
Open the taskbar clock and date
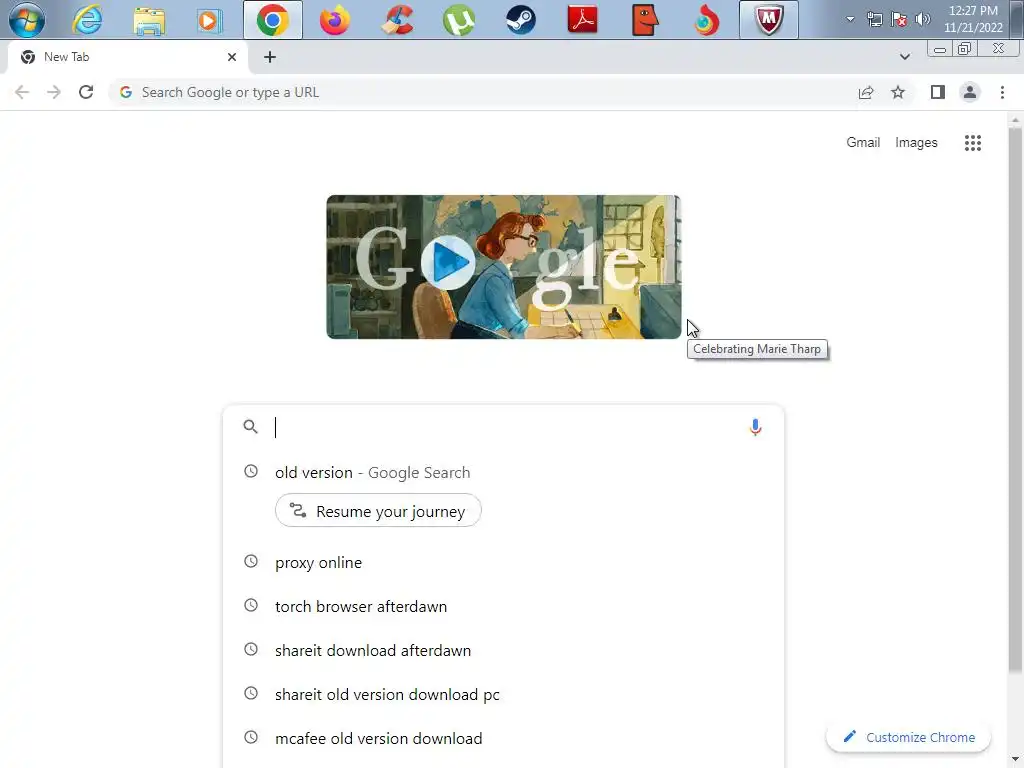point(973,19)
